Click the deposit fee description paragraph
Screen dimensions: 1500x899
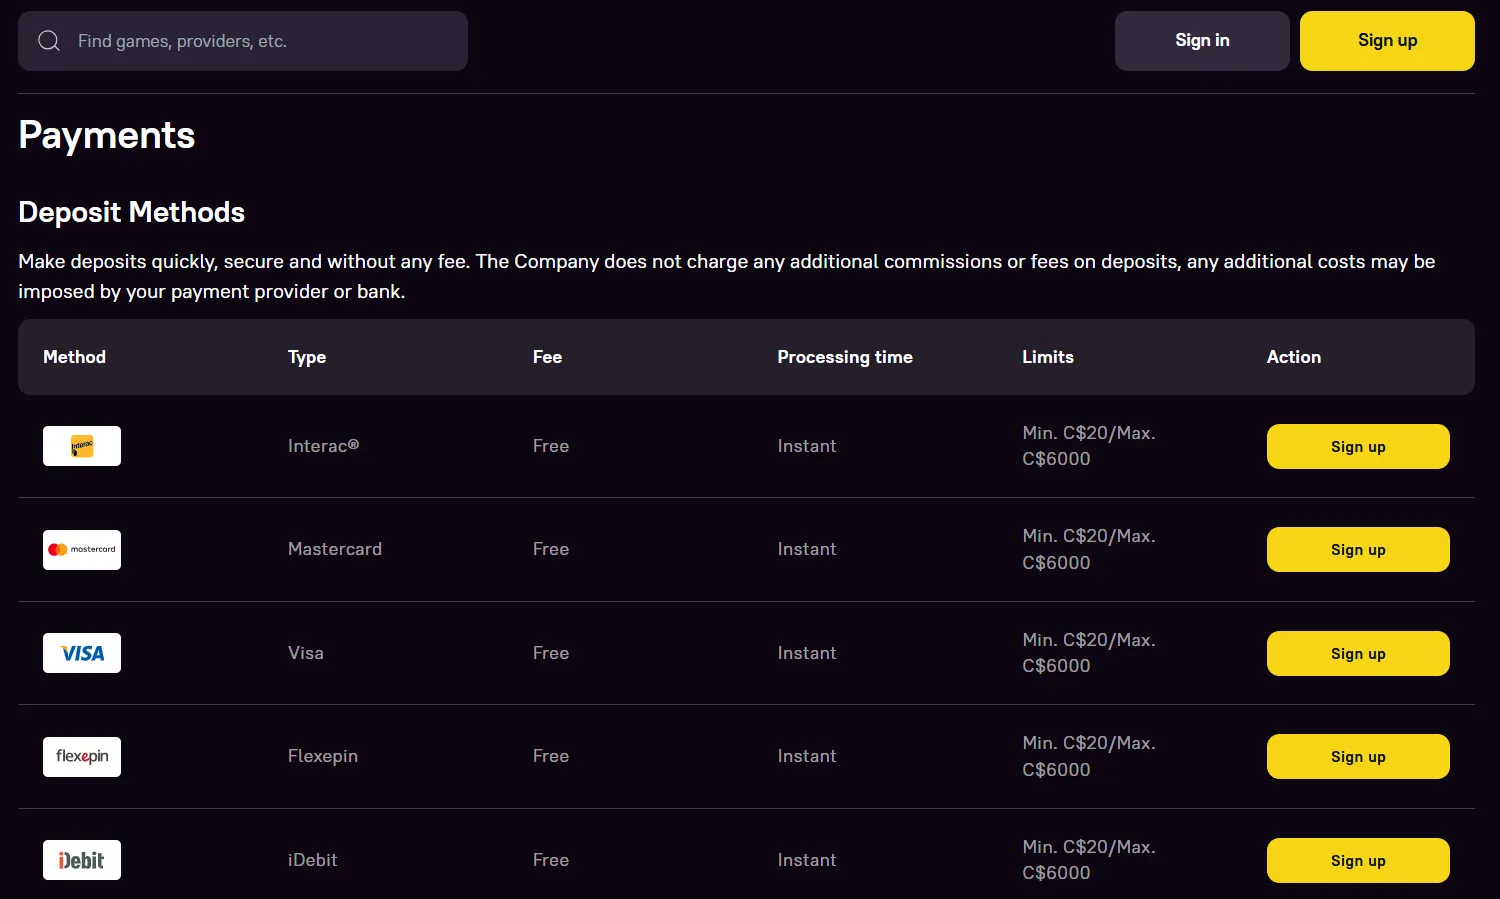(x=727, y=276)
